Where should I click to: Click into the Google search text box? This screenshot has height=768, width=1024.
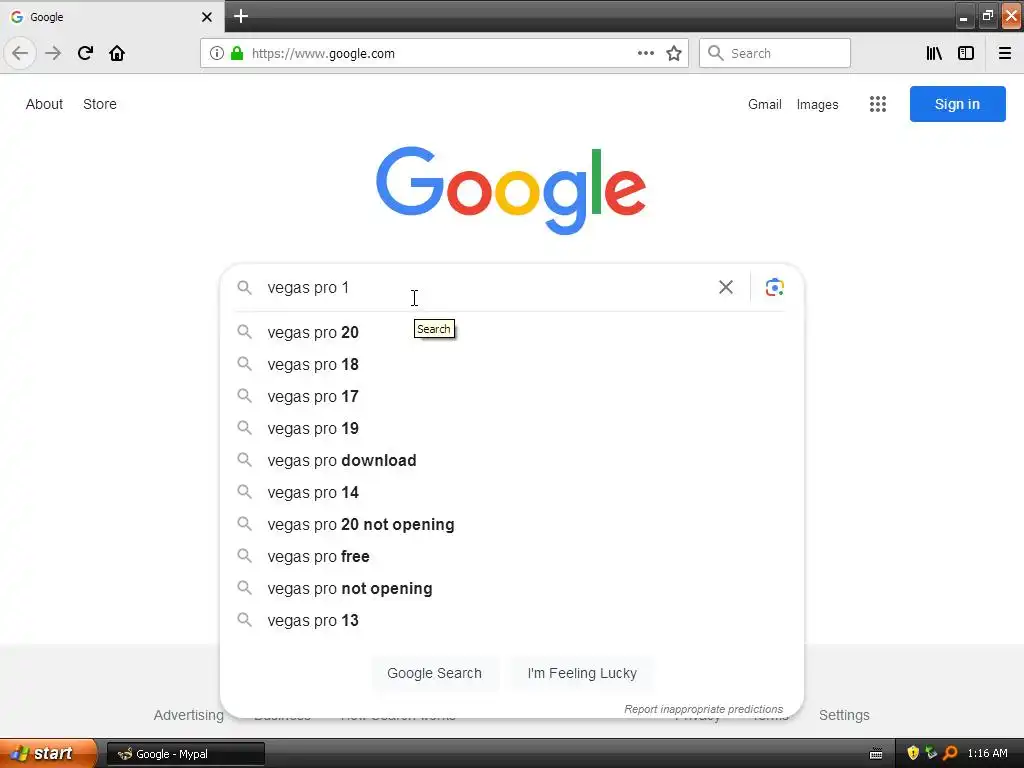pyautogui.click(x=487, y=287)
